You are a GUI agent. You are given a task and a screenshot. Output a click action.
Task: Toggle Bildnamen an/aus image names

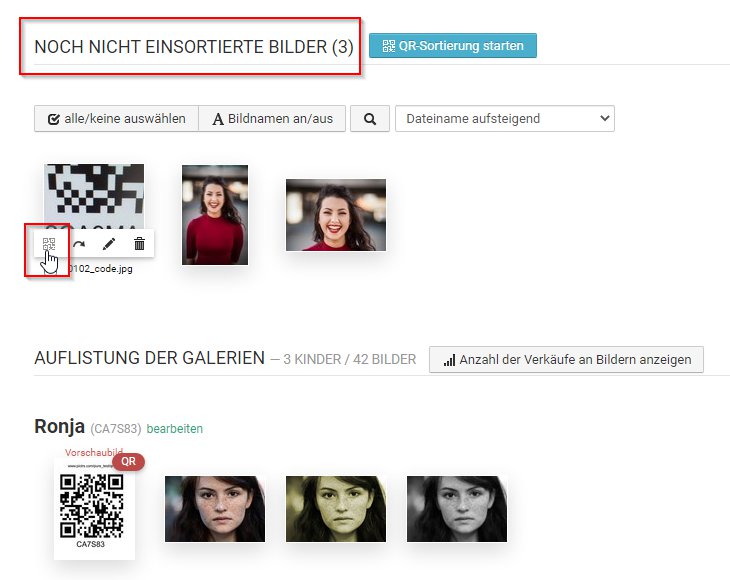272,118
